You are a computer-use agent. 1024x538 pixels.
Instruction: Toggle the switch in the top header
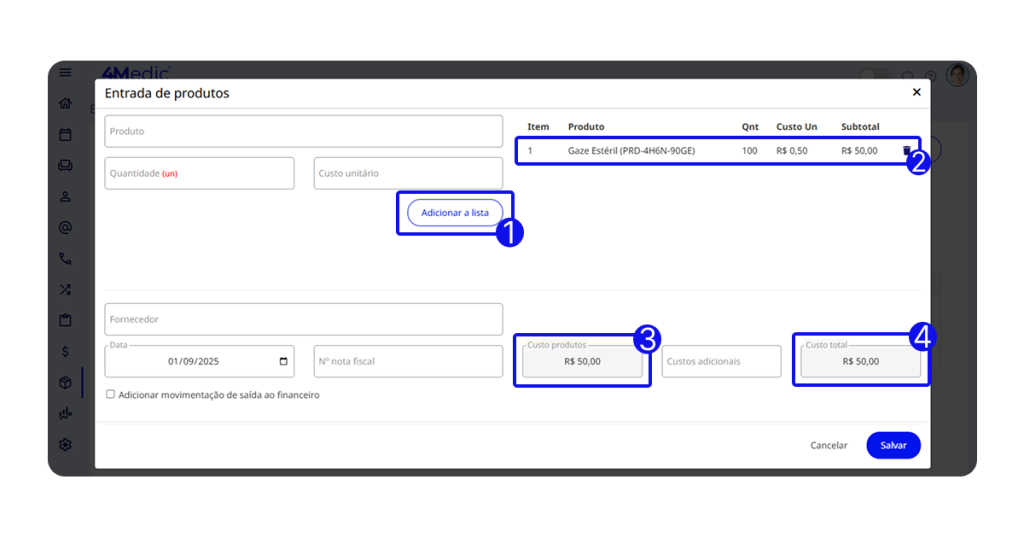(874, 76)
